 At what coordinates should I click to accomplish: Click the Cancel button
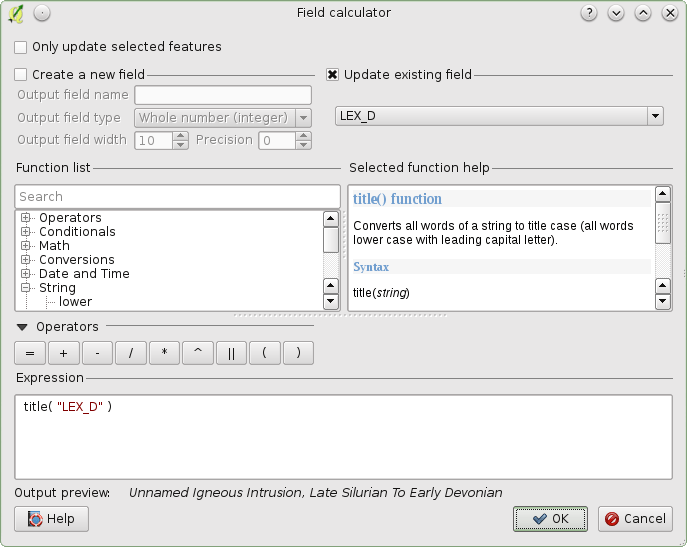coord(635,519)
